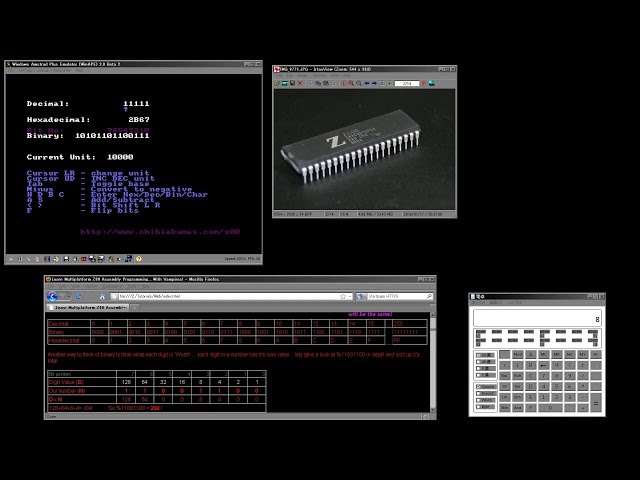640x480 pixels.
Task: Click the backspace arrow key in calculator
Action: [544, 365]
